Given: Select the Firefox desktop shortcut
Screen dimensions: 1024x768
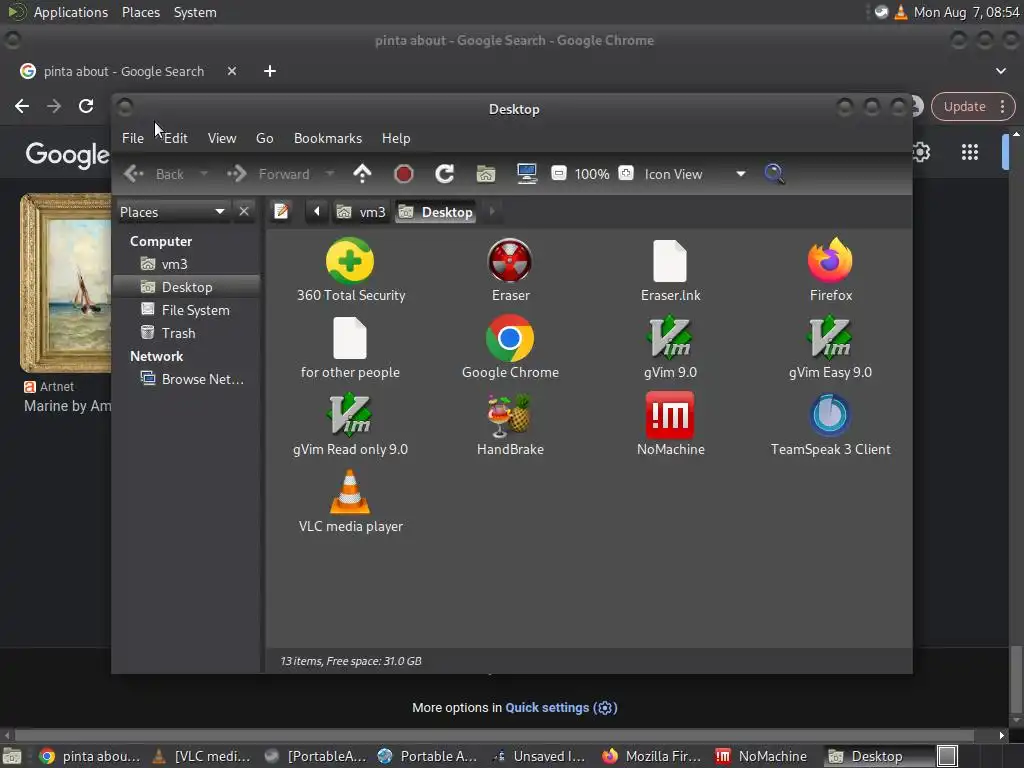Looking at the screenshot, I should click(830, 260).
